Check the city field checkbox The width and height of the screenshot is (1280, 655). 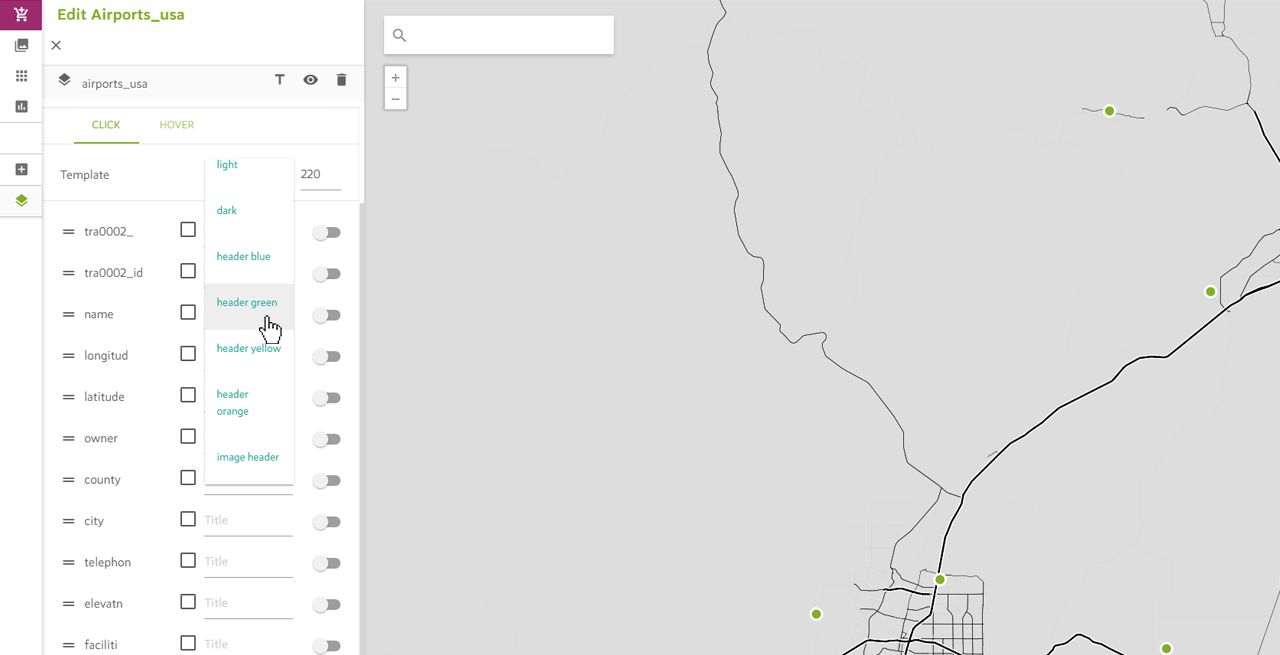coord(188,519)
